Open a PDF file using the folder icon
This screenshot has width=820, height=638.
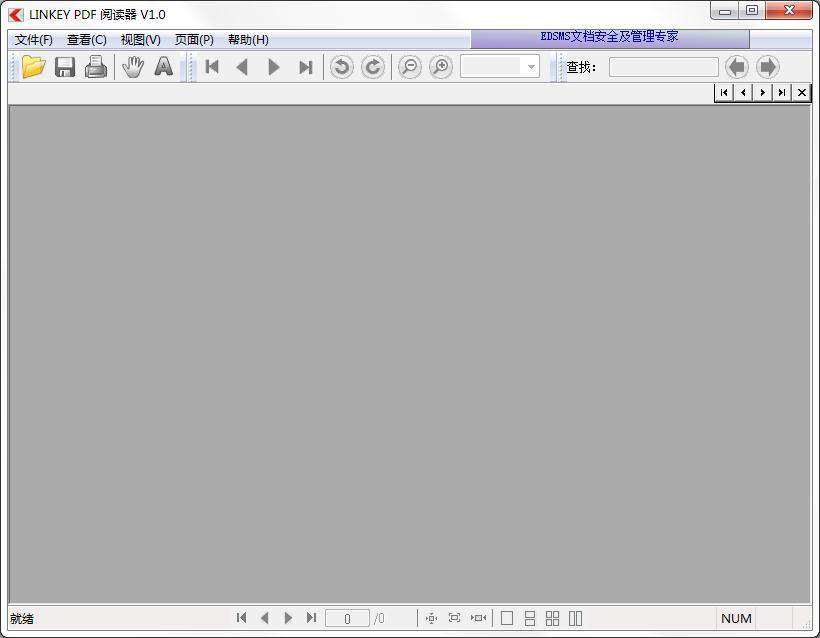point(33,67)
